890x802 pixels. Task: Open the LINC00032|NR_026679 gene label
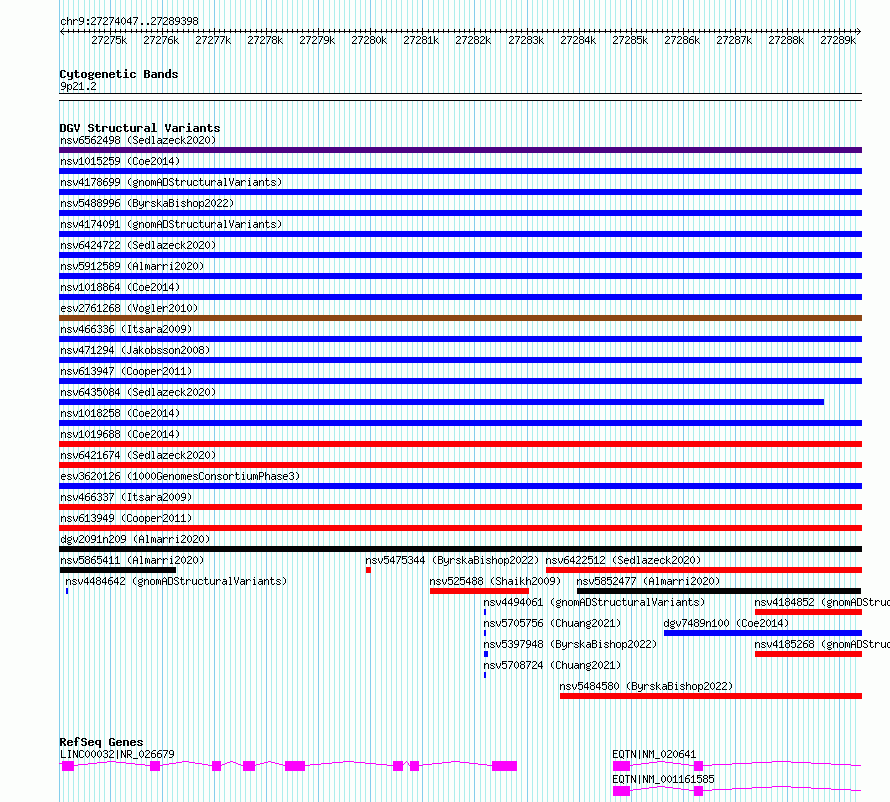coord(117,754)
